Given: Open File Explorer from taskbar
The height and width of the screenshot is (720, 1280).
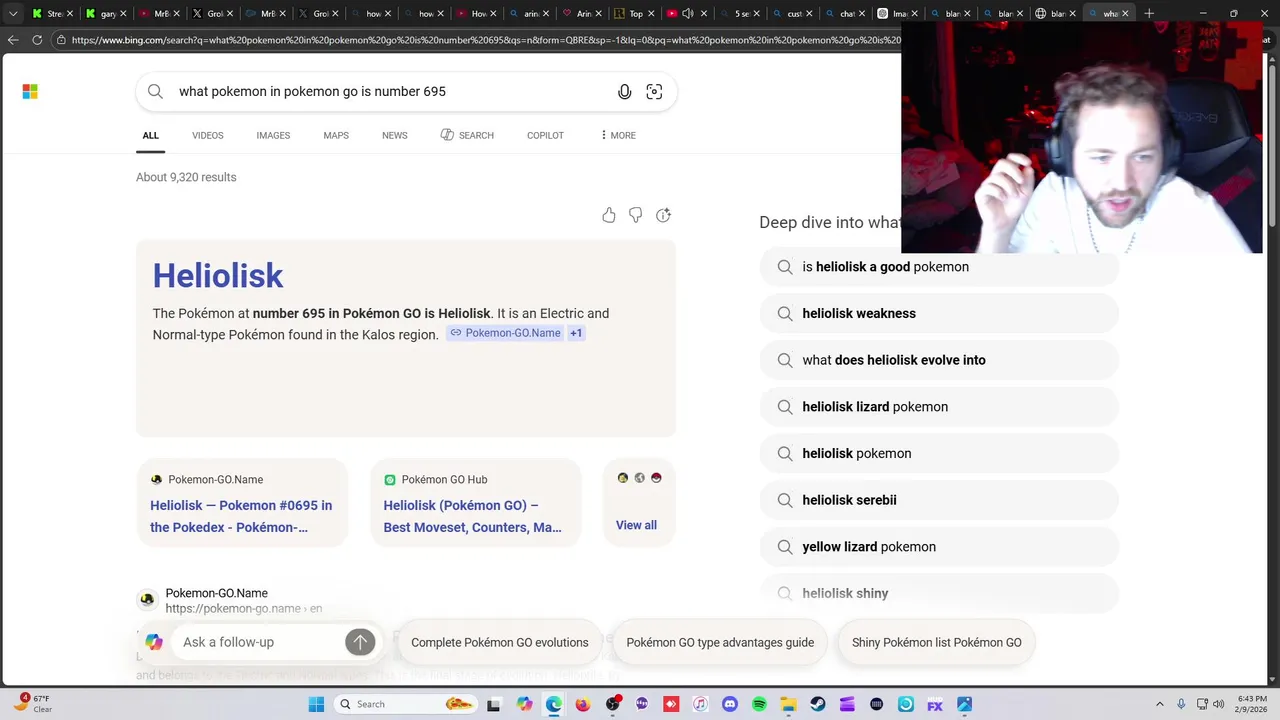Looking at the screenshot, I should point(789,704).
